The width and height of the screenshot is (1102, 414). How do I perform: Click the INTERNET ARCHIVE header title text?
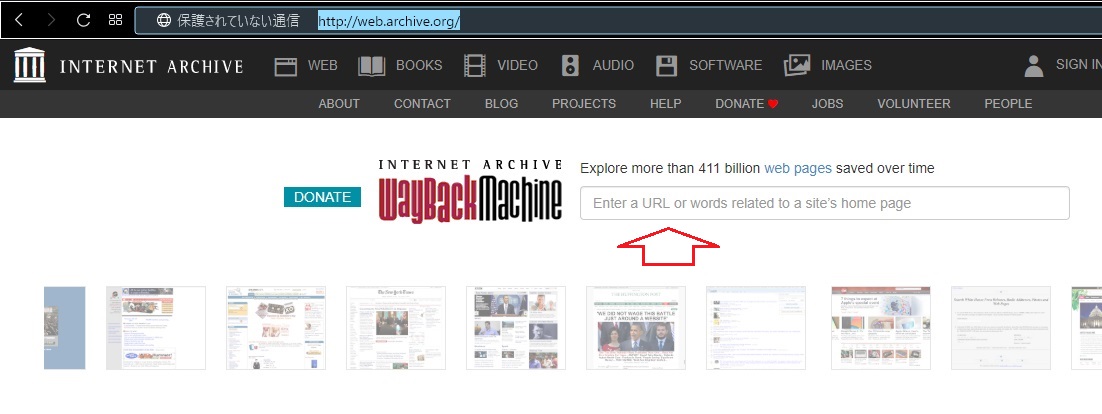click(x=151, y=67)
